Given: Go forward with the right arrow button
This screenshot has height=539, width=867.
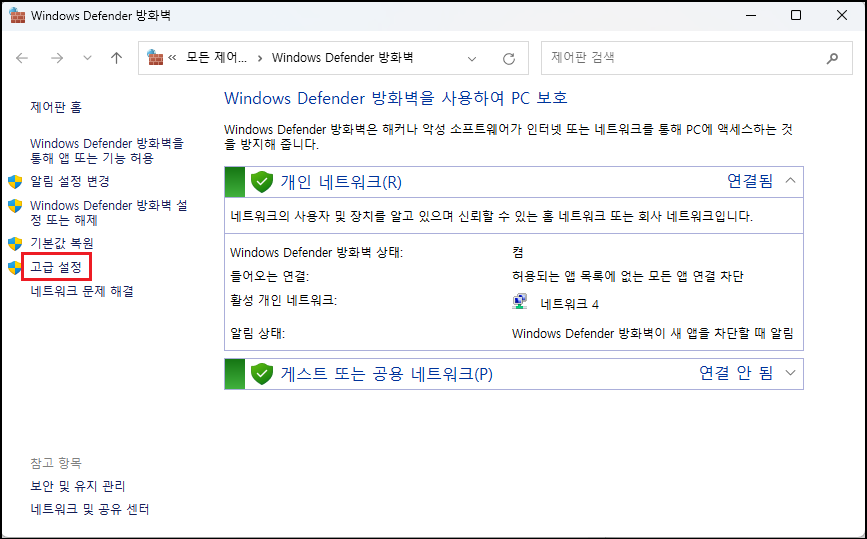Looking at the screenshot, I should (57, 58).
